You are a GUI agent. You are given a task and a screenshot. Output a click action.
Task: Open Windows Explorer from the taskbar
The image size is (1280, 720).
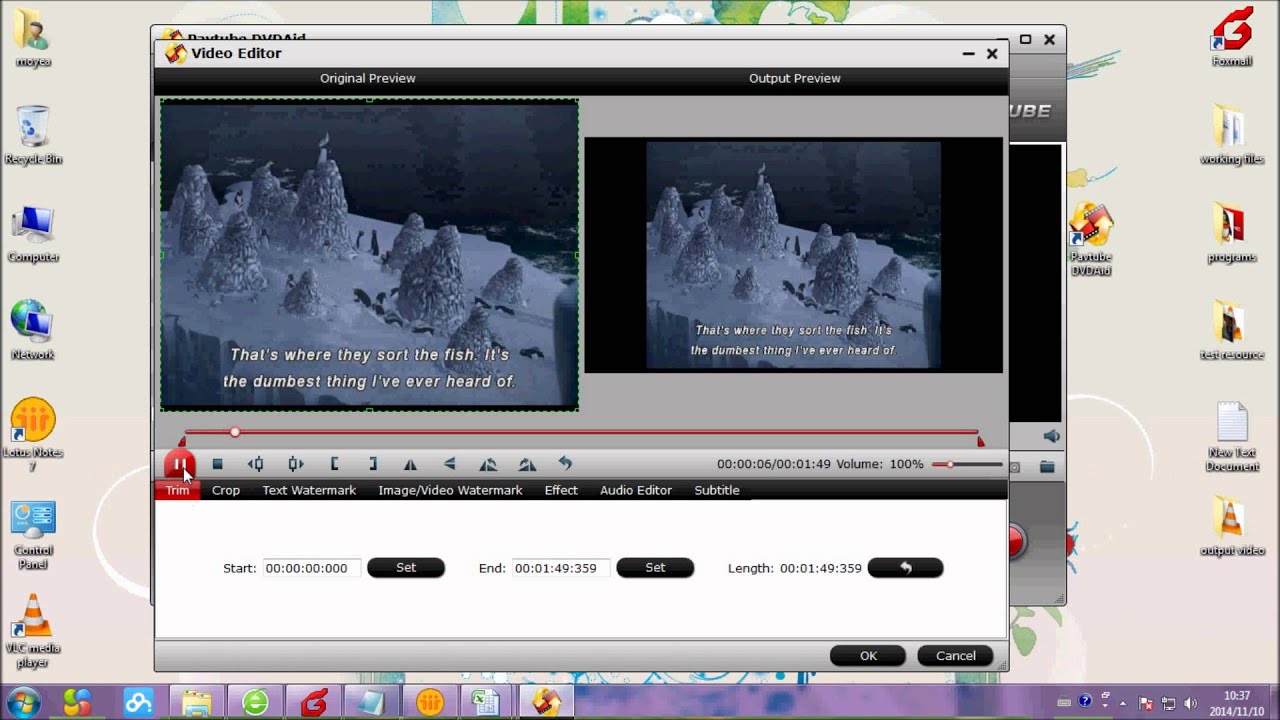197,702
